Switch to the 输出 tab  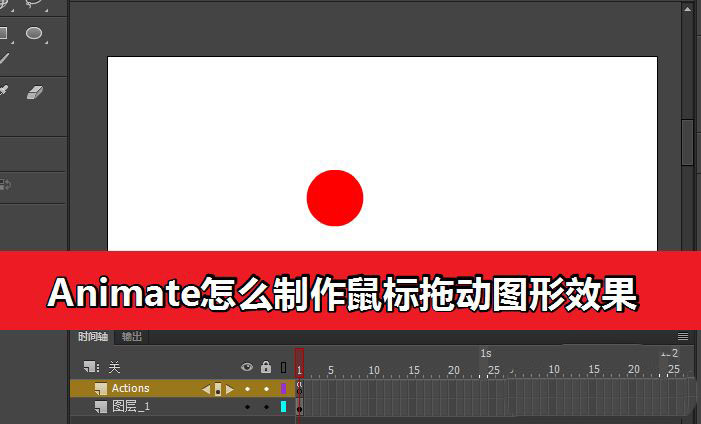pos(132,336)
